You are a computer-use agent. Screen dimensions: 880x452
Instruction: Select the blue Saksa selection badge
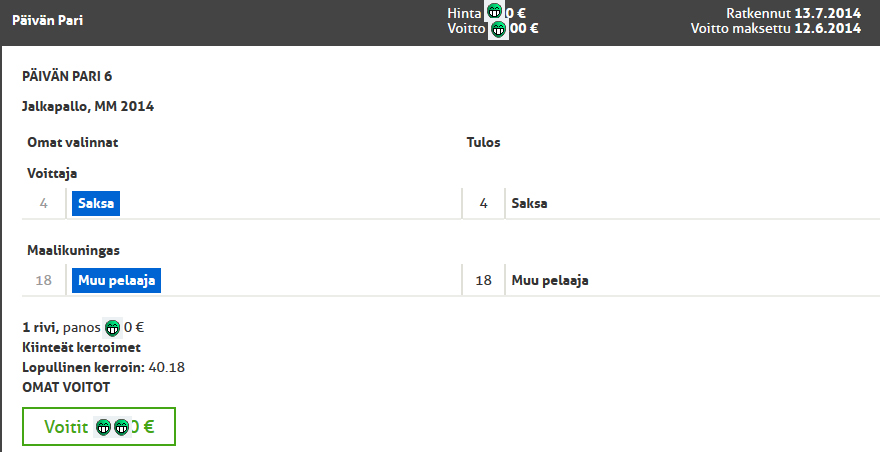[96, 203]
